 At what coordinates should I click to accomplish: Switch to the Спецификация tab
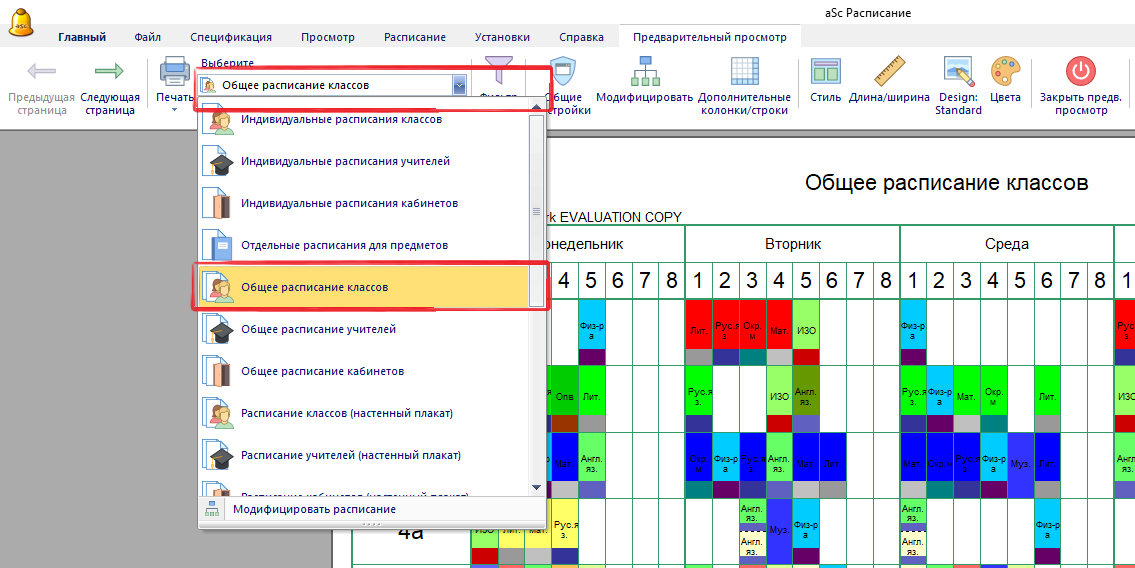tap(231, 37)
